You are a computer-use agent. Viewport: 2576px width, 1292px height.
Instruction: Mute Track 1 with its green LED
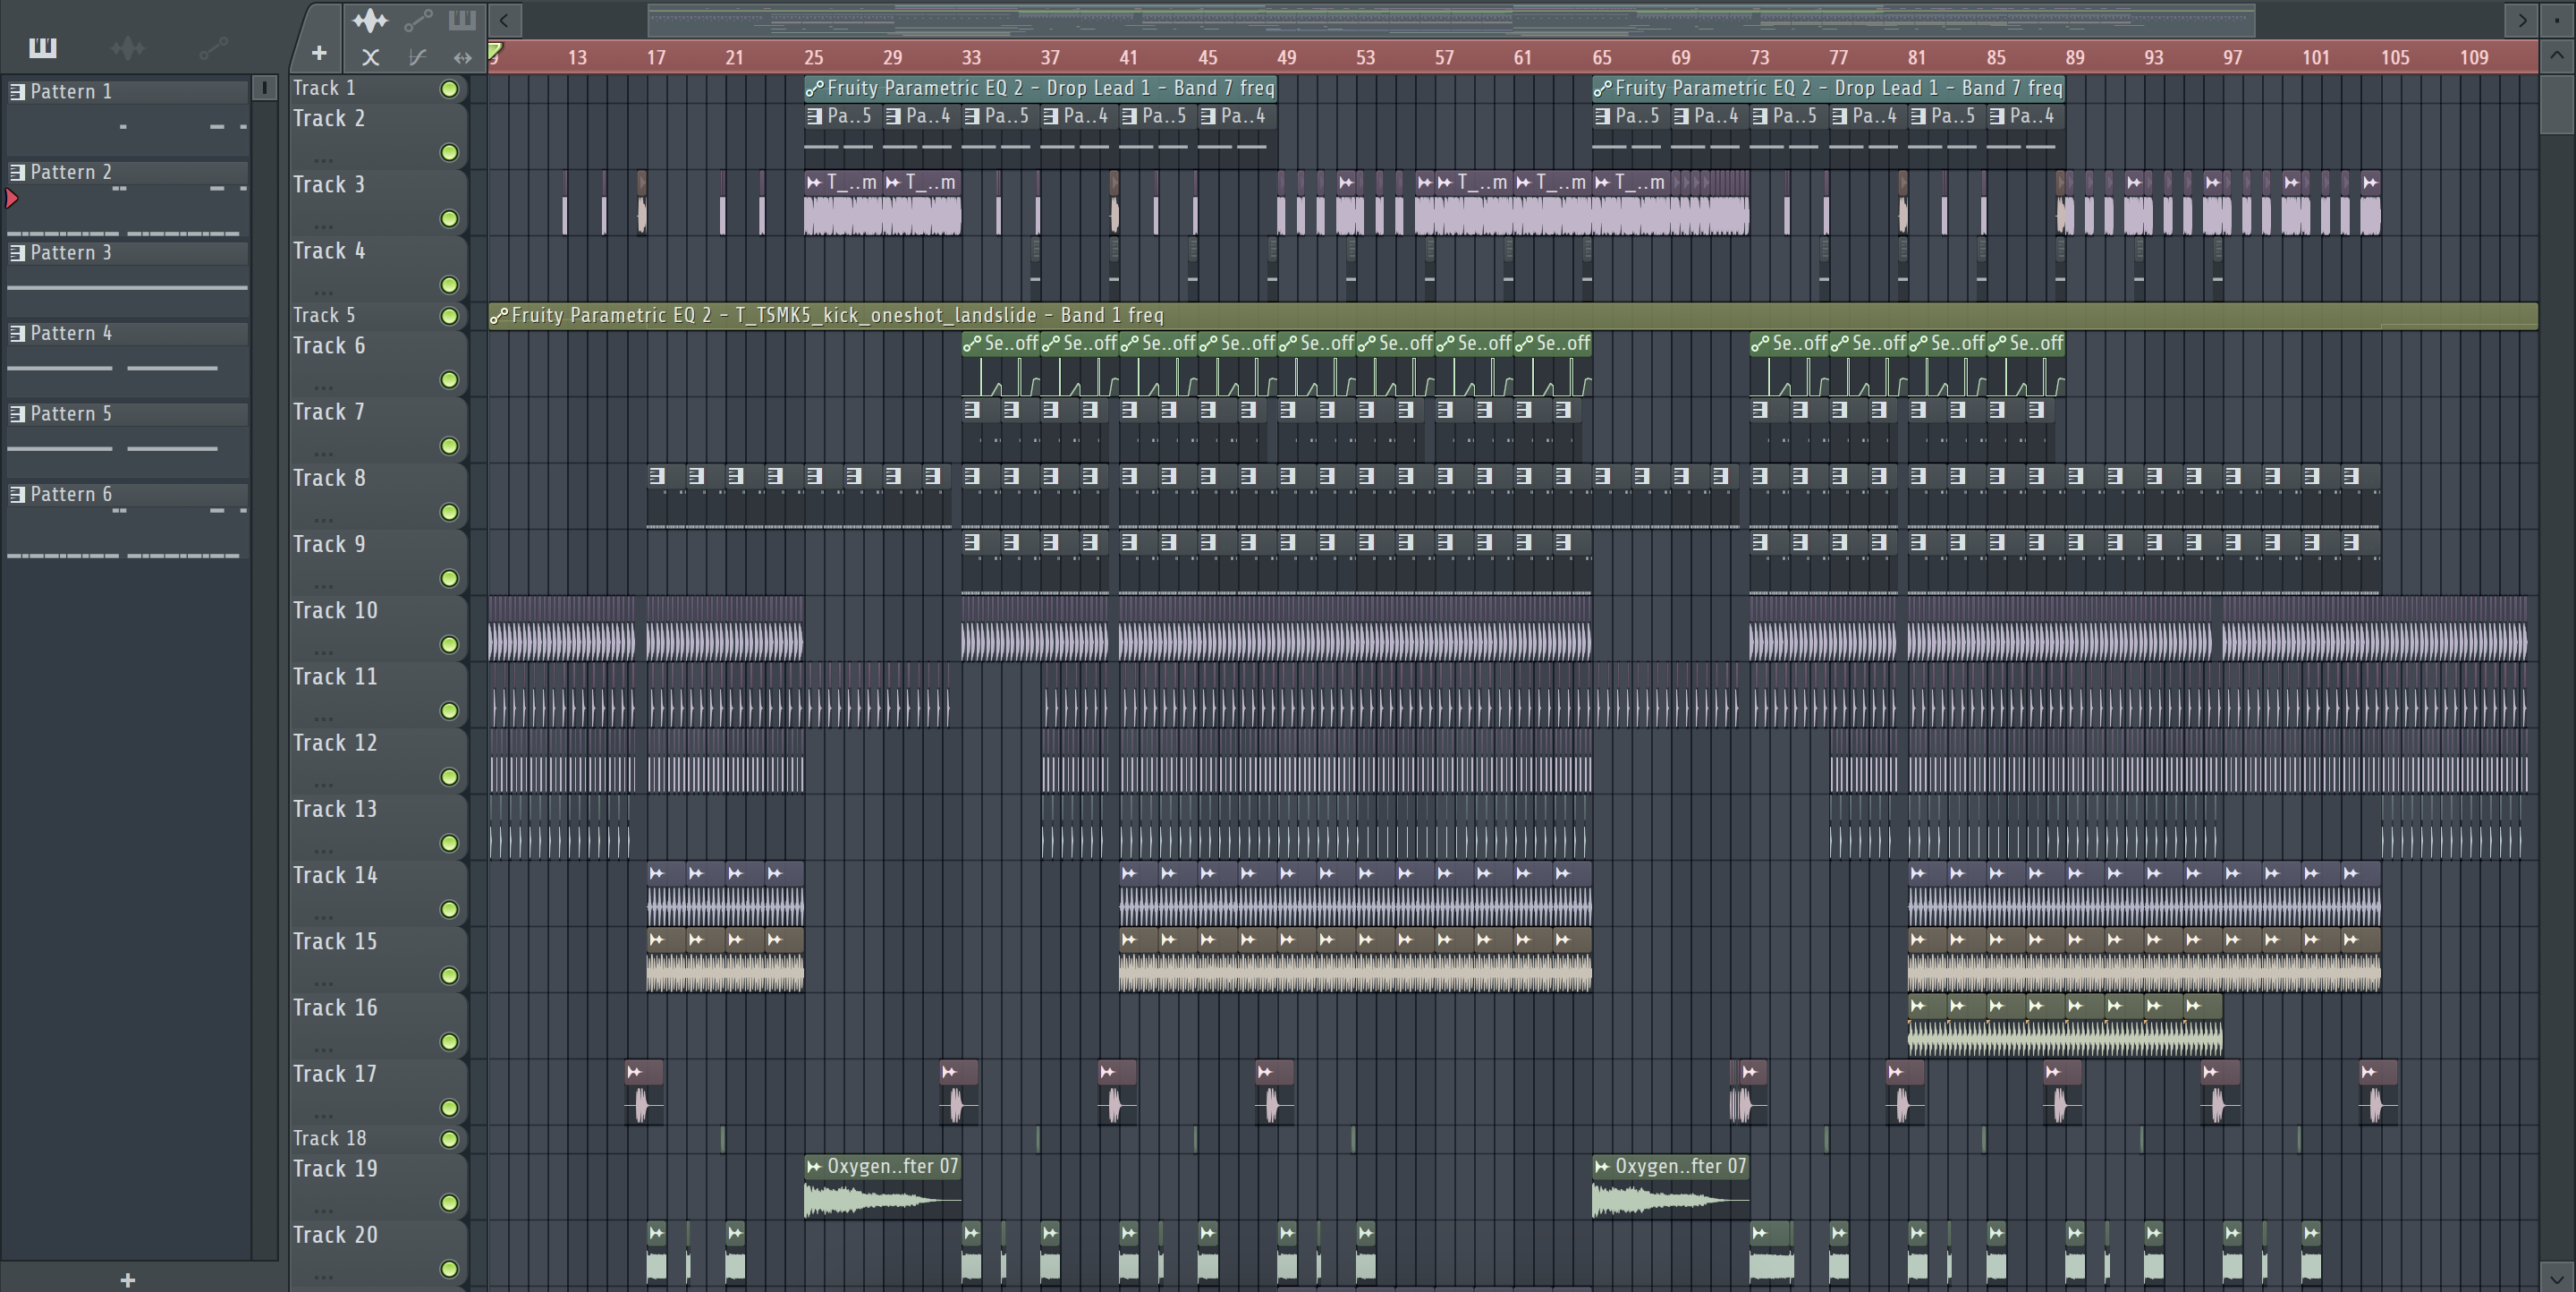click(x=450, y=89)
